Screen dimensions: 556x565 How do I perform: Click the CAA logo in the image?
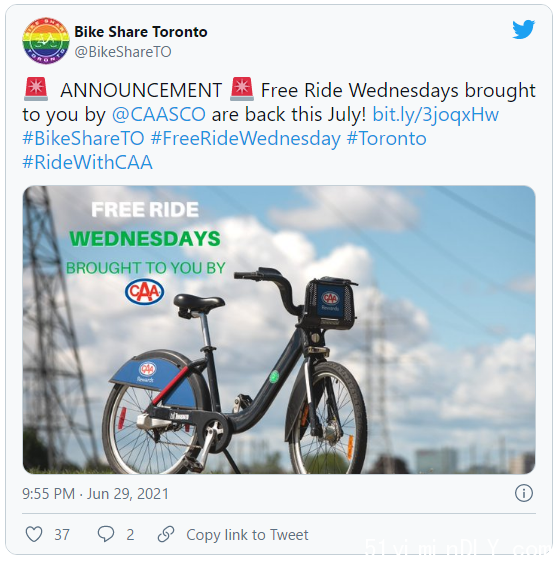144,292
